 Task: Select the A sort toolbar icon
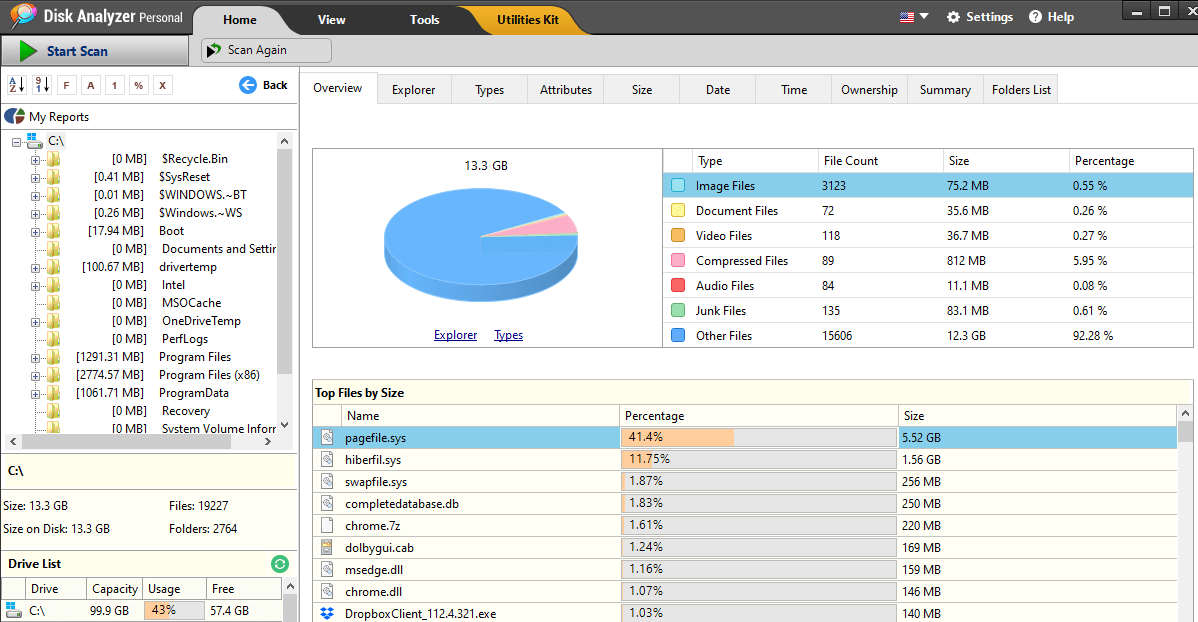89,85
